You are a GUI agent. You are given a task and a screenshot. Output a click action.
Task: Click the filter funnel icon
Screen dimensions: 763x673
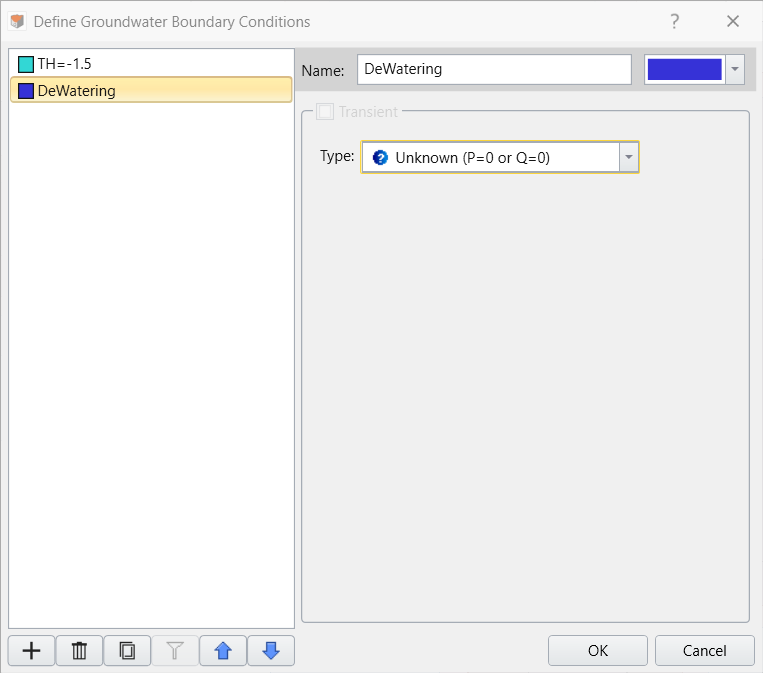point(175,651)
